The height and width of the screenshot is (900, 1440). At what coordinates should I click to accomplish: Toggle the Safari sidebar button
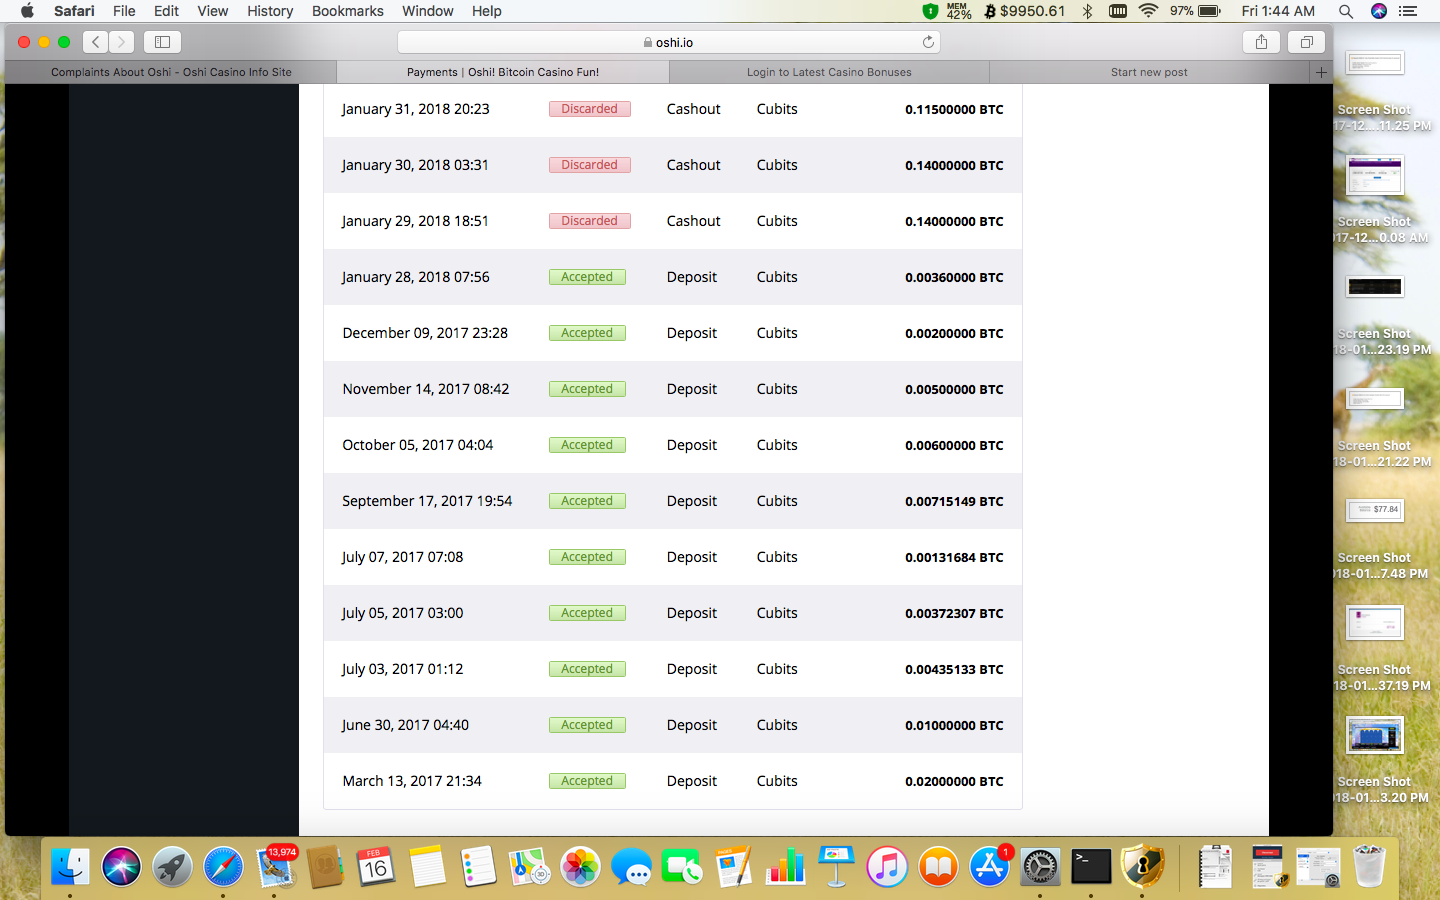point(162,42)
